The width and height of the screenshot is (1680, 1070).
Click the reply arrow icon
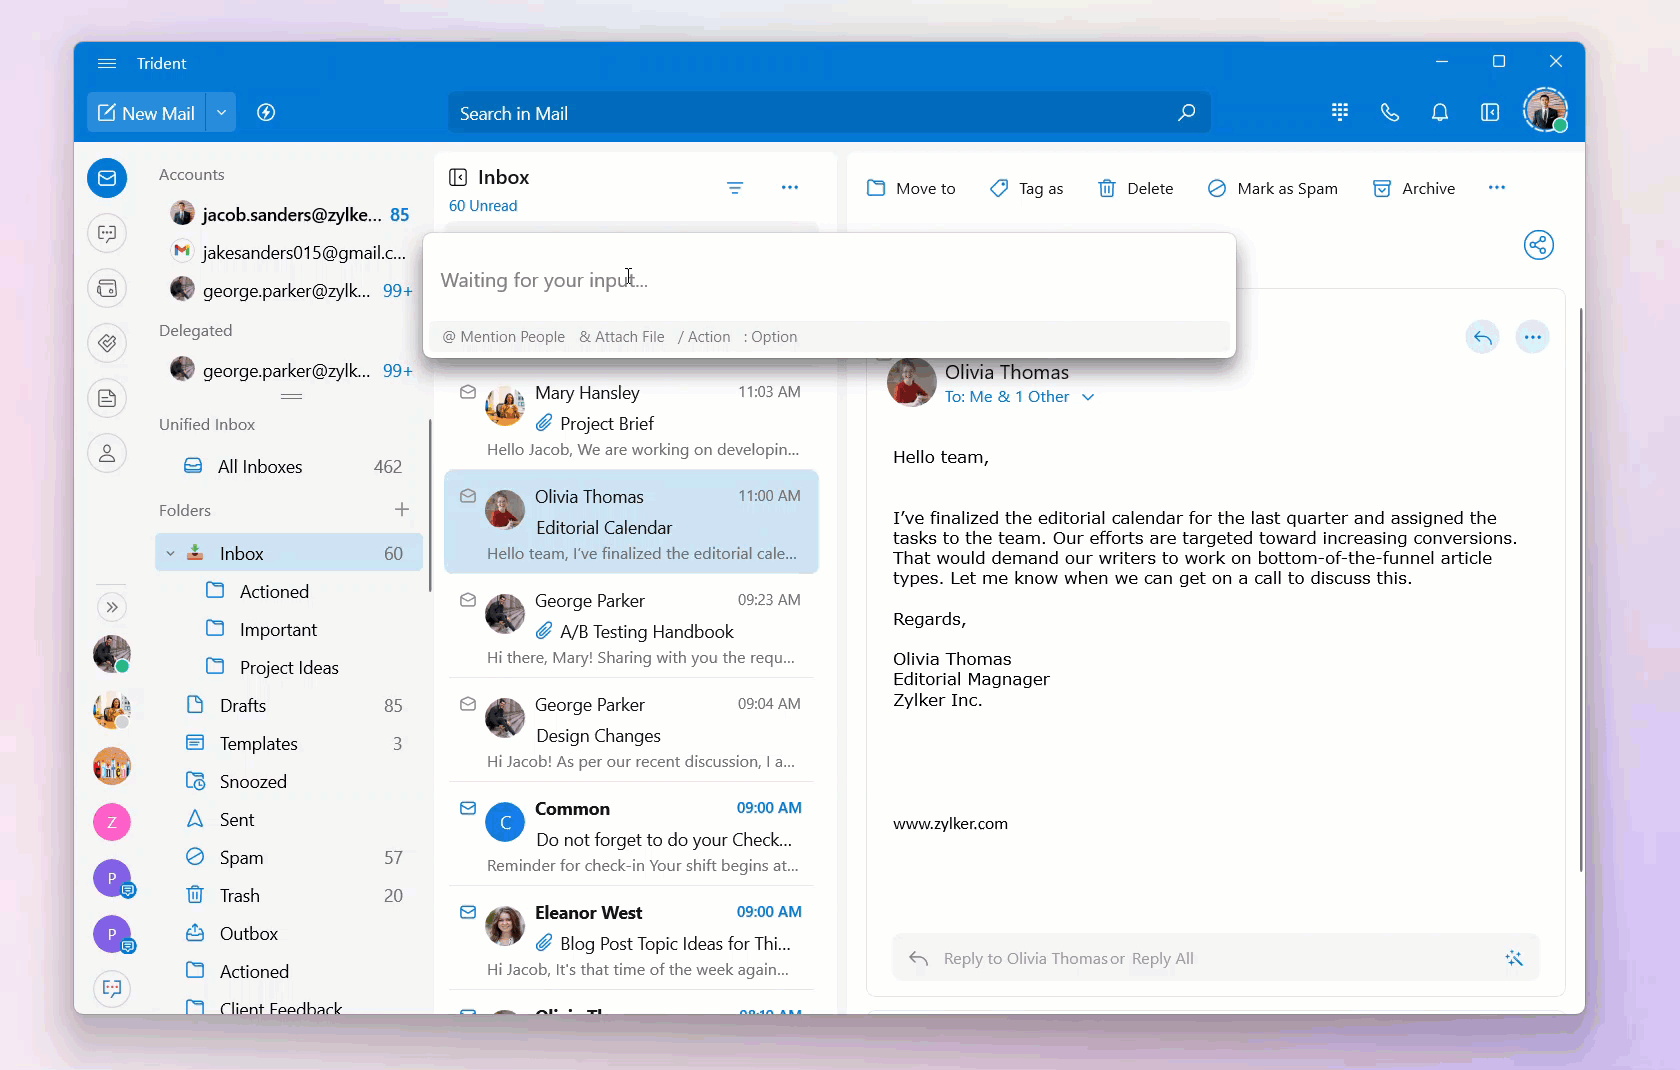click(x=1482, y=338)
